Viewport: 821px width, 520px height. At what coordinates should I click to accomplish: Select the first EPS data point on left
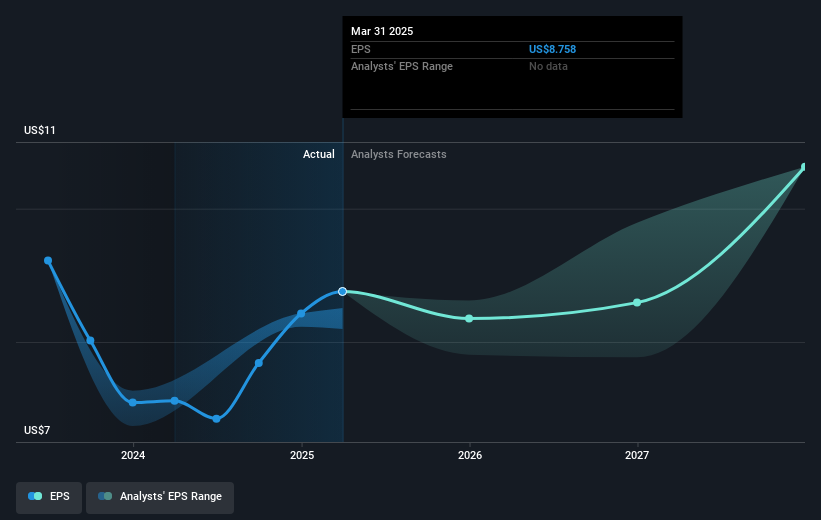click(48, 261)
